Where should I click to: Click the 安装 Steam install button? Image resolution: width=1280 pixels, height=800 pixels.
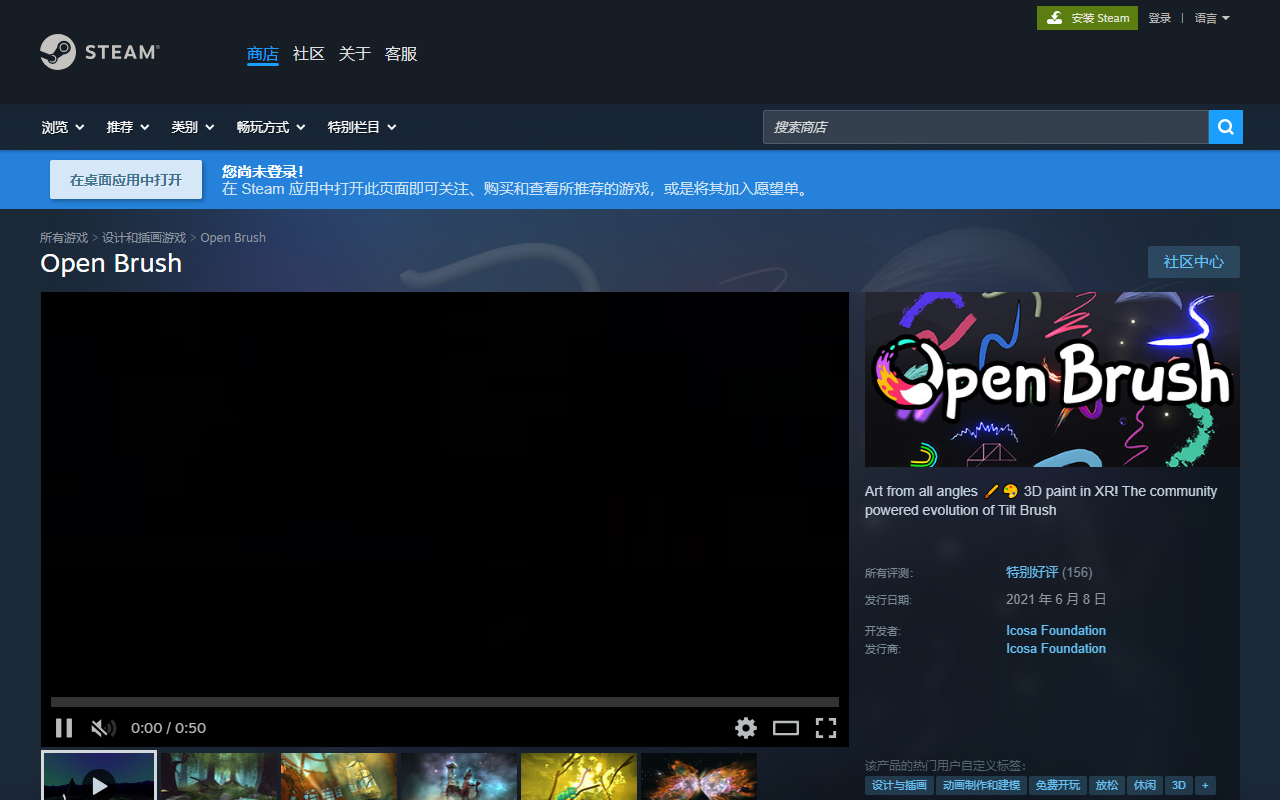pyautogui.click(x=1087, y=18)
